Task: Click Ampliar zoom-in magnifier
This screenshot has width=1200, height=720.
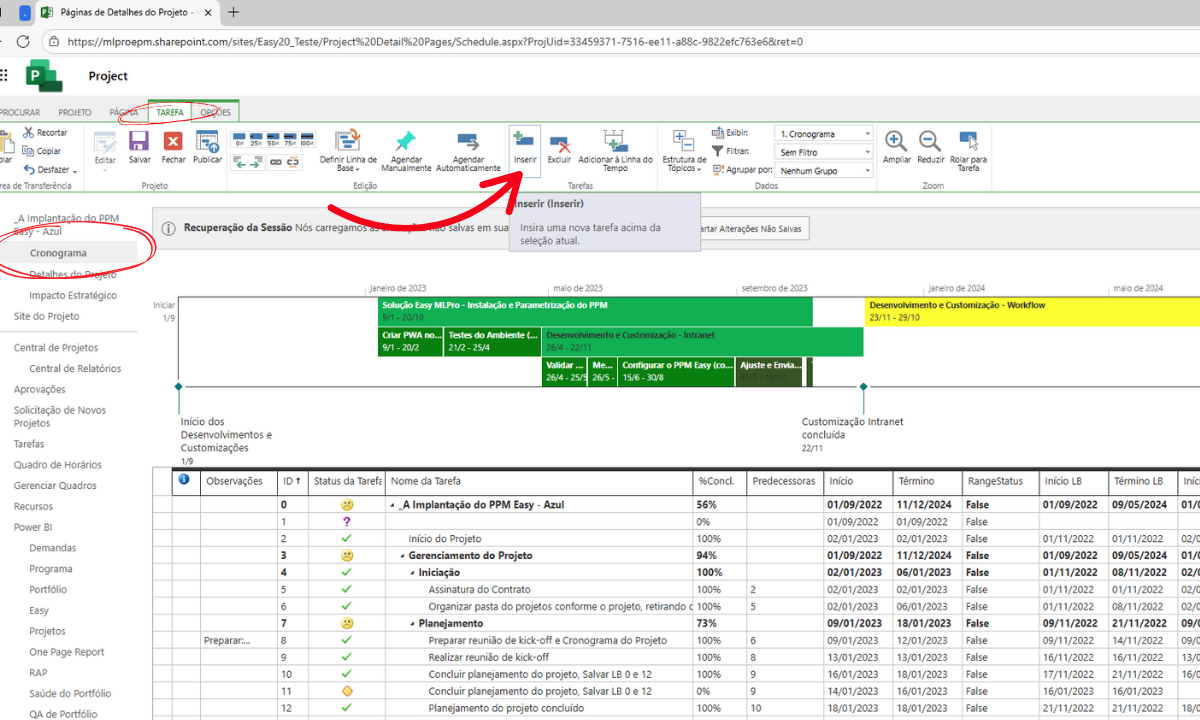Action: 897,142
